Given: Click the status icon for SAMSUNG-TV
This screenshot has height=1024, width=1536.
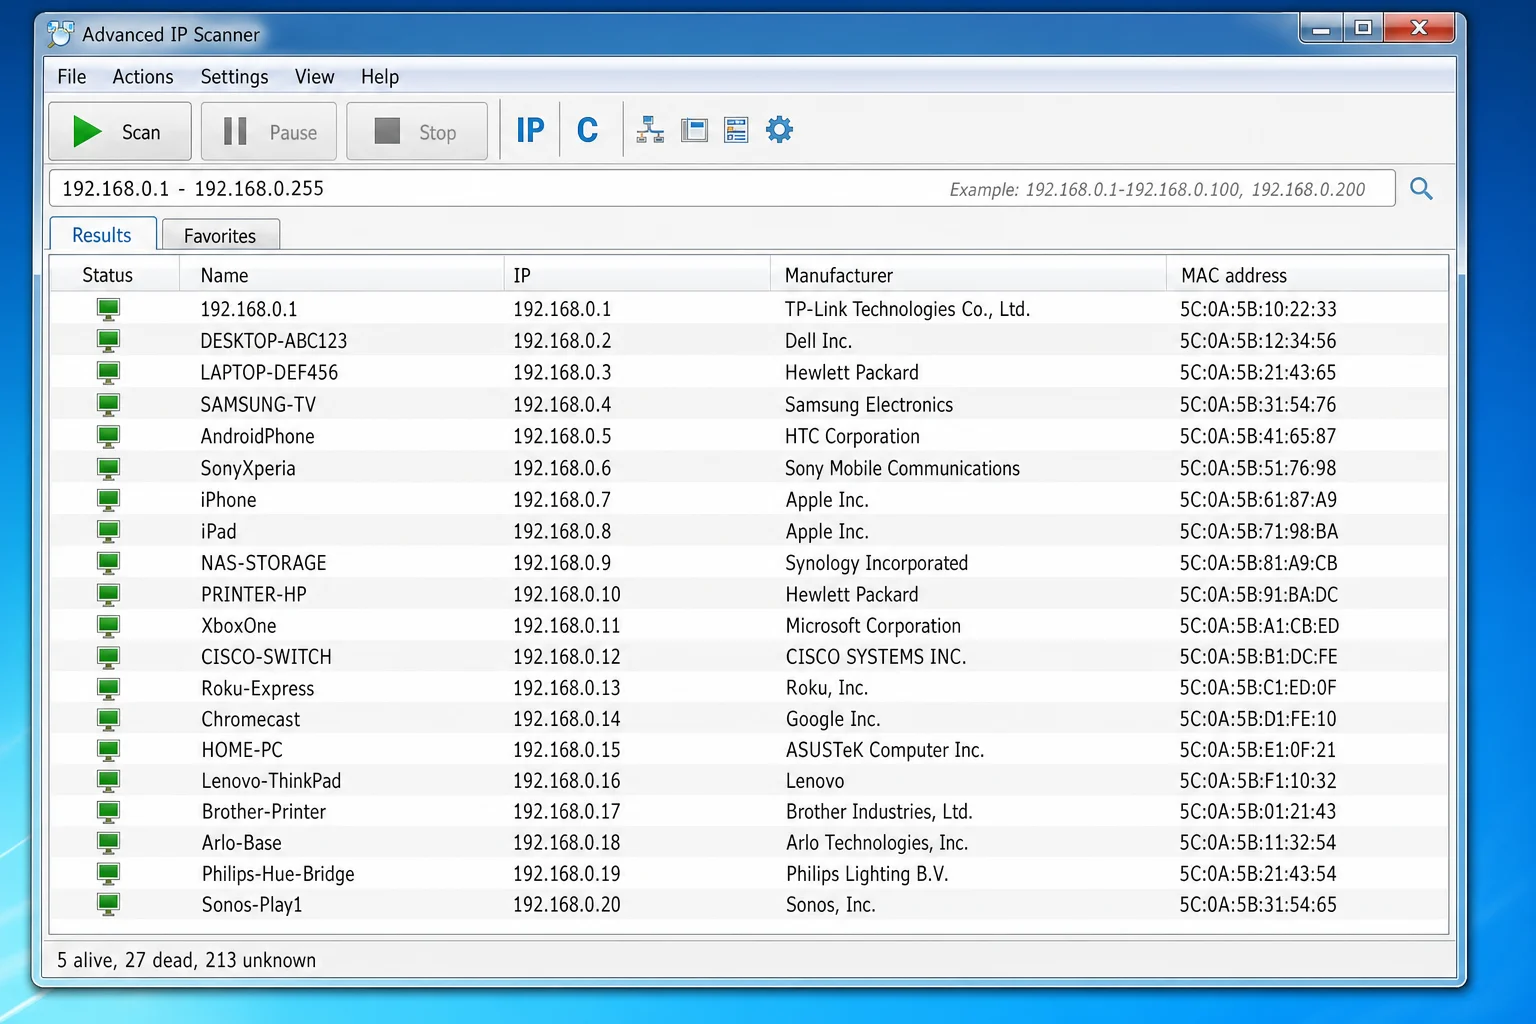Looking at the screenshot, I should tap(108, 405).
